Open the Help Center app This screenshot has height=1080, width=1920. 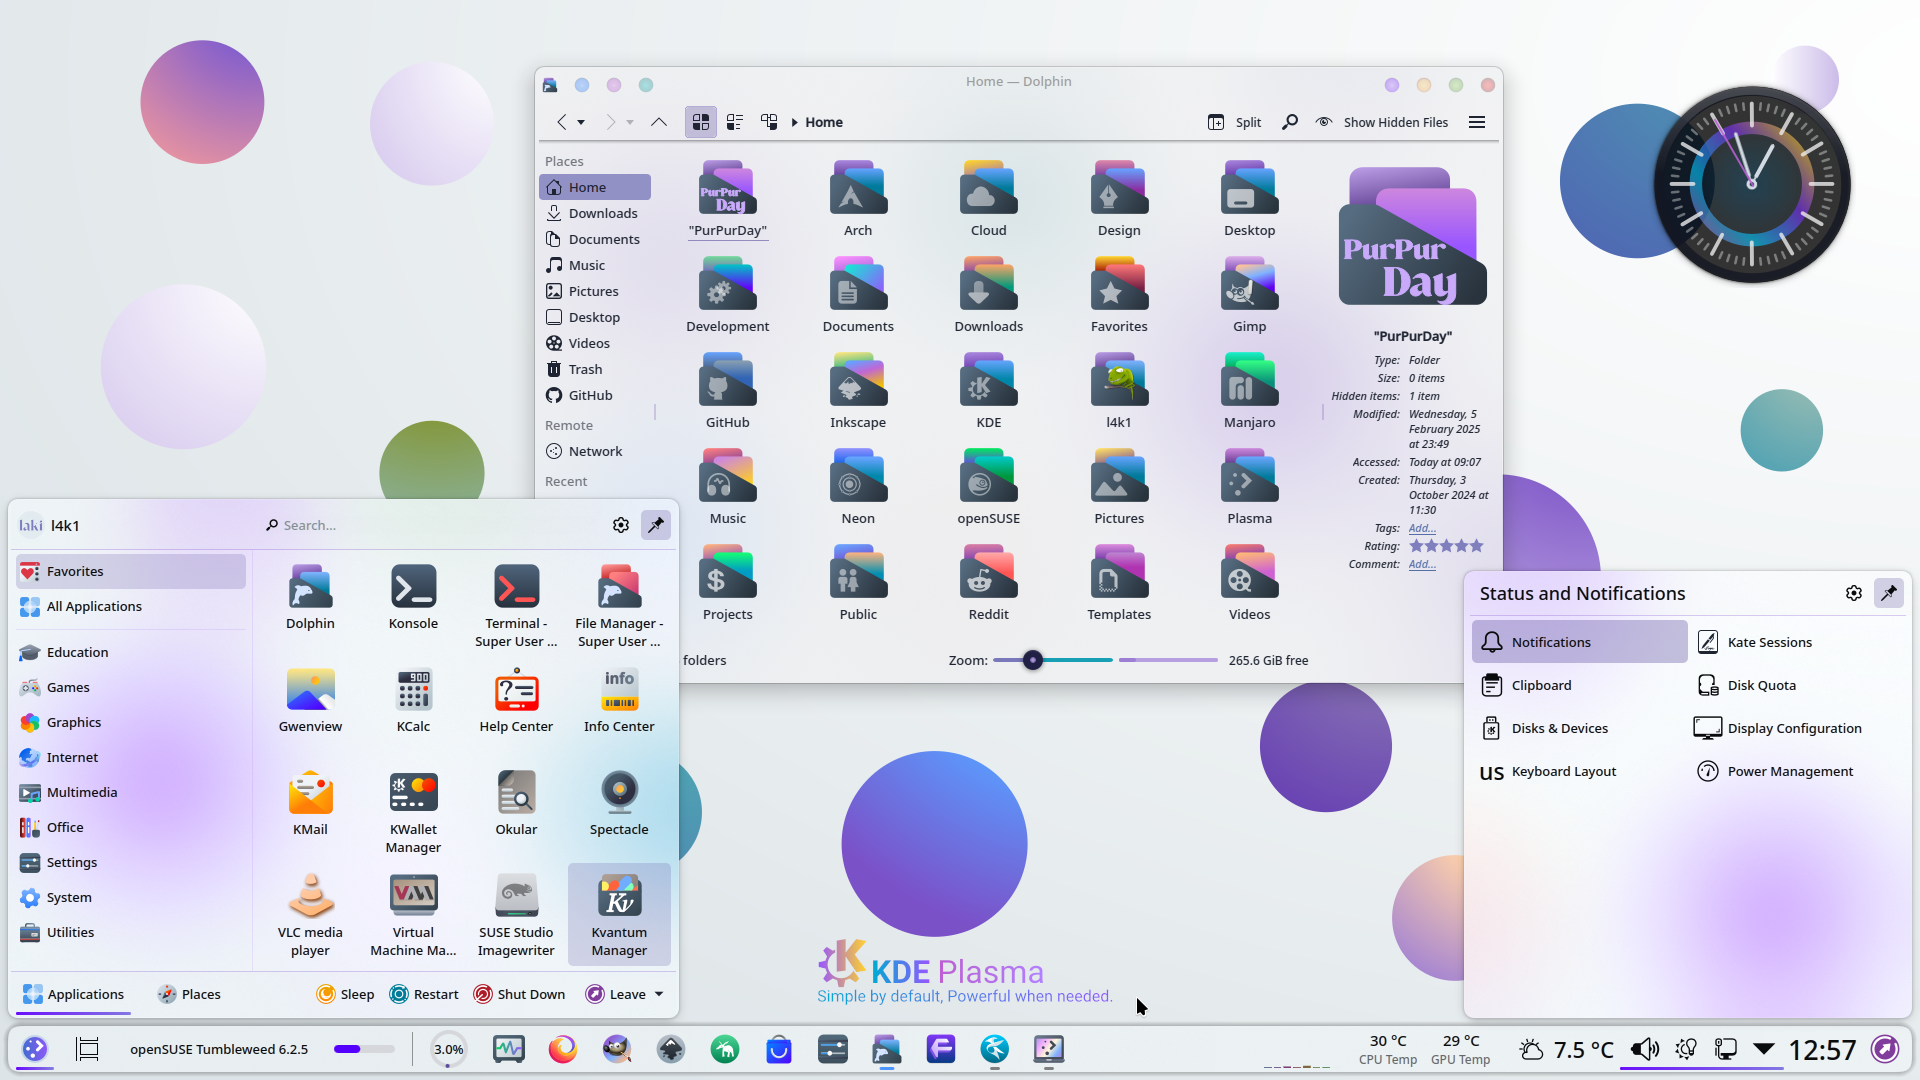(516, 700)
